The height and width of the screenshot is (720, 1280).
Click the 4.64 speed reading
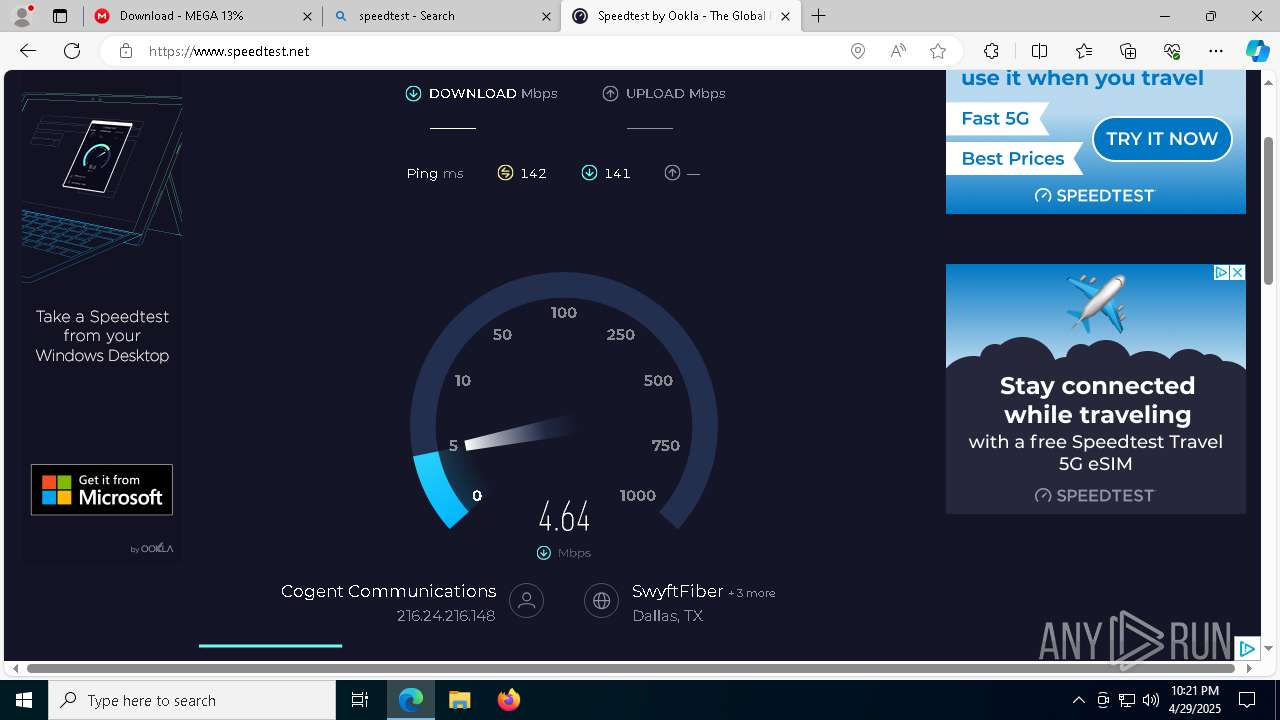[564, 517]
